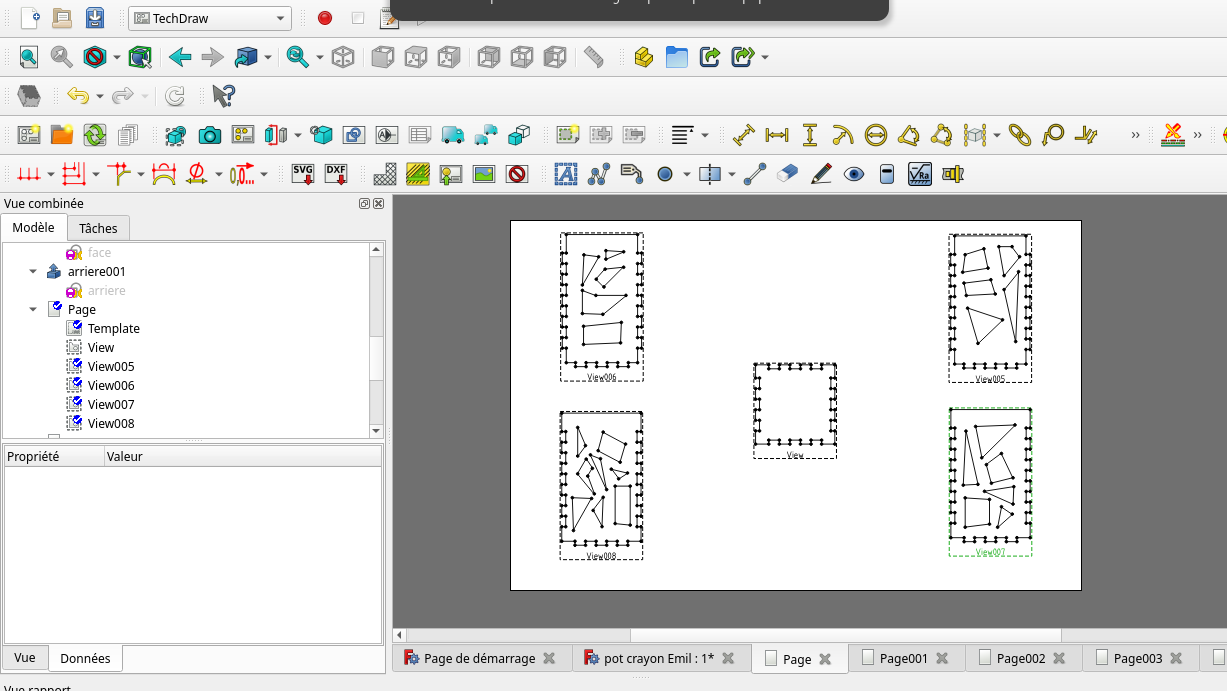
Task: Switch to the Tâches tab
Action: point(98,228)
